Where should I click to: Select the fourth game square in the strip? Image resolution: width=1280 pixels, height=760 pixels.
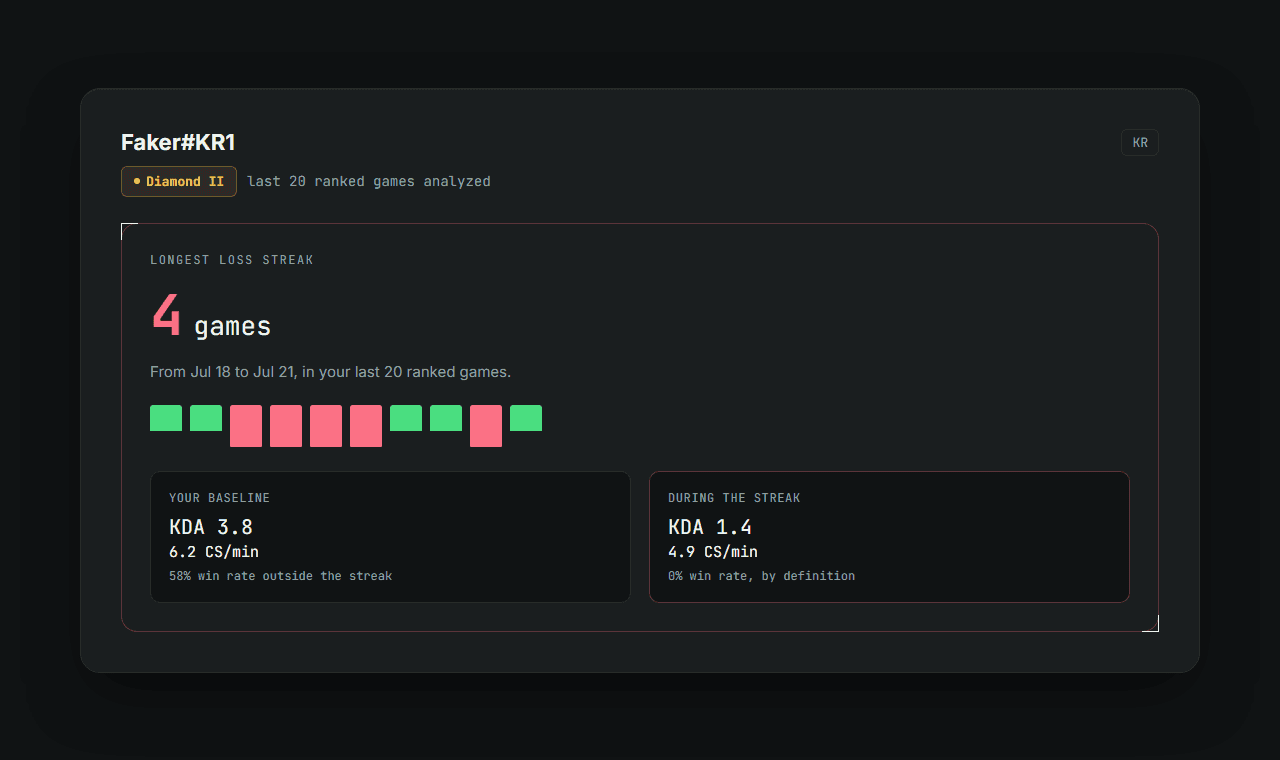tap(286, 426)
